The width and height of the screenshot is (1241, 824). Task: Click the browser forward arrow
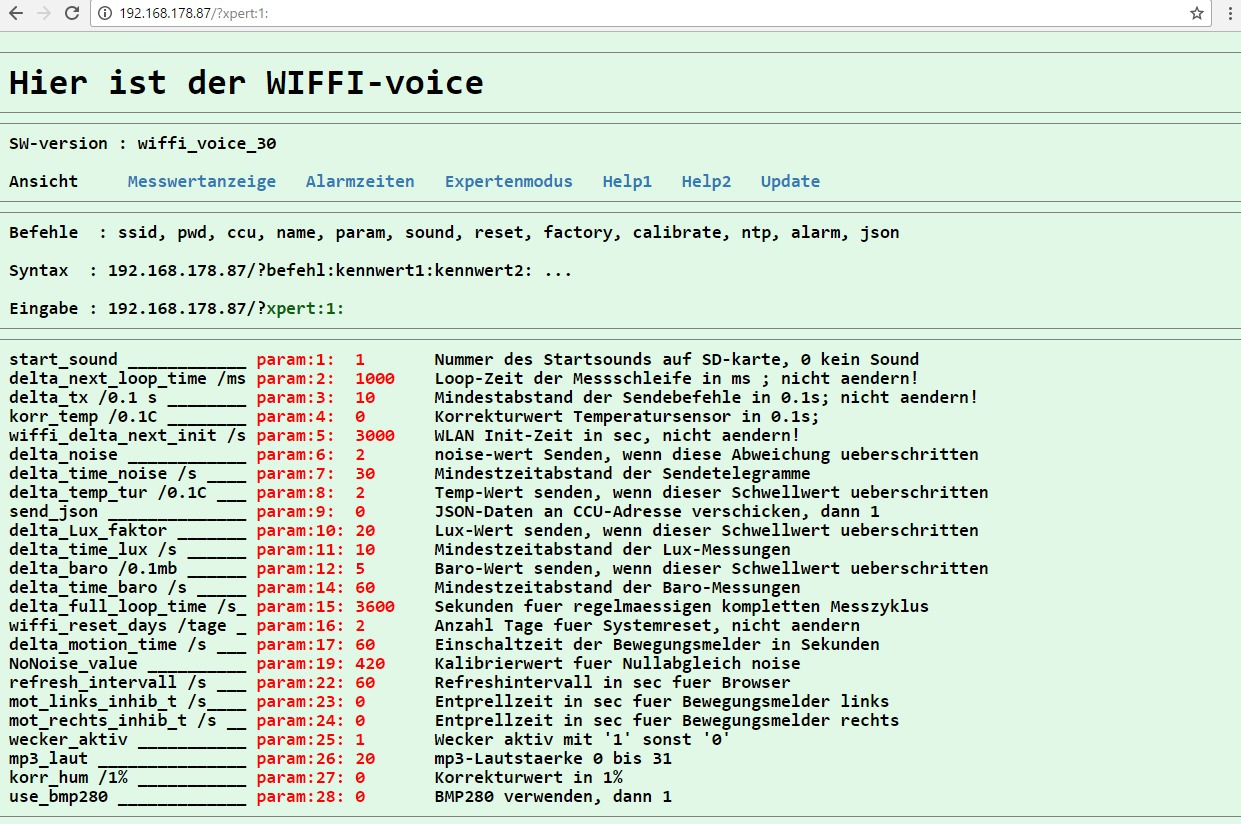tap(43, 13)
